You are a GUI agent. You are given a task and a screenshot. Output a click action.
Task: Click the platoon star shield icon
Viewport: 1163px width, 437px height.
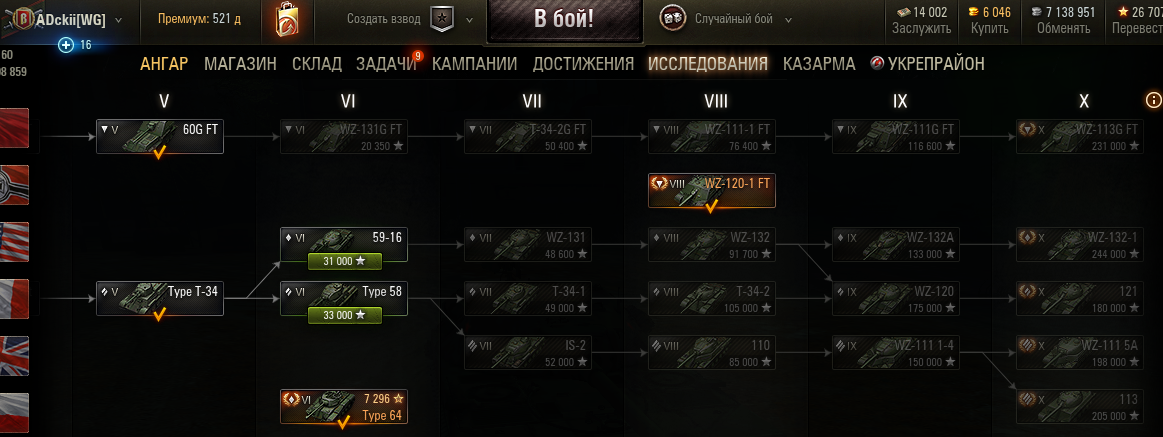pos(441,19)
